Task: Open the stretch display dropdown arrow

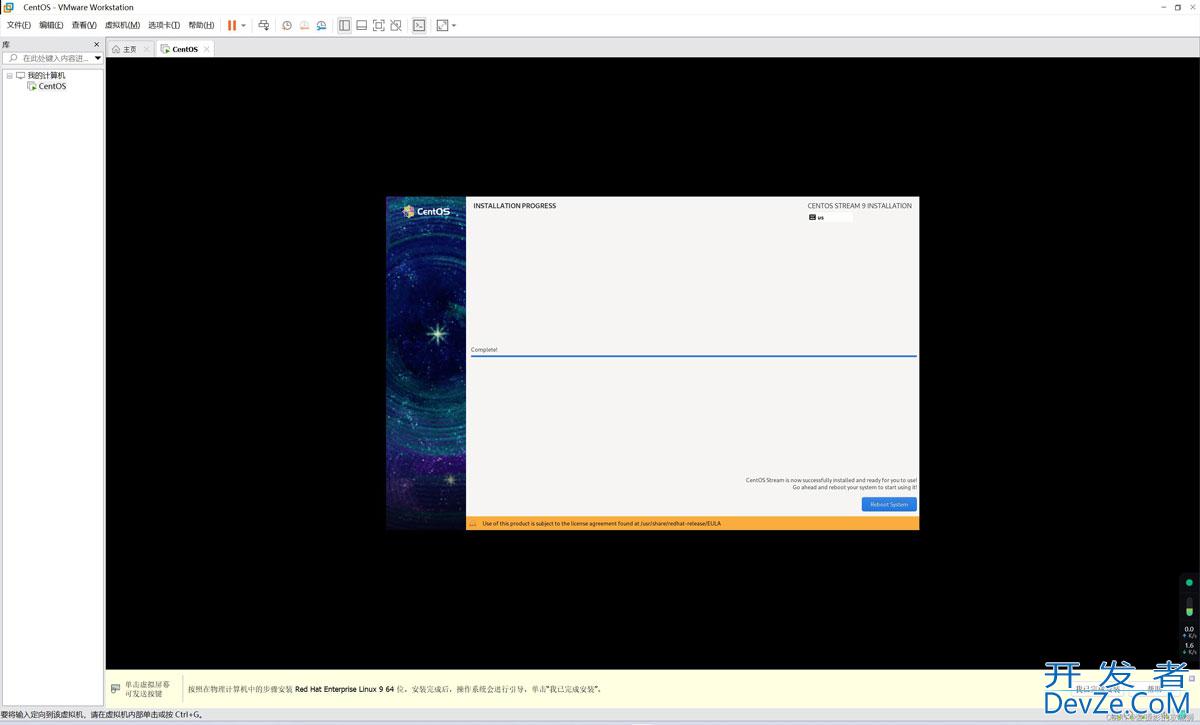Action: [x=454, y=25]
